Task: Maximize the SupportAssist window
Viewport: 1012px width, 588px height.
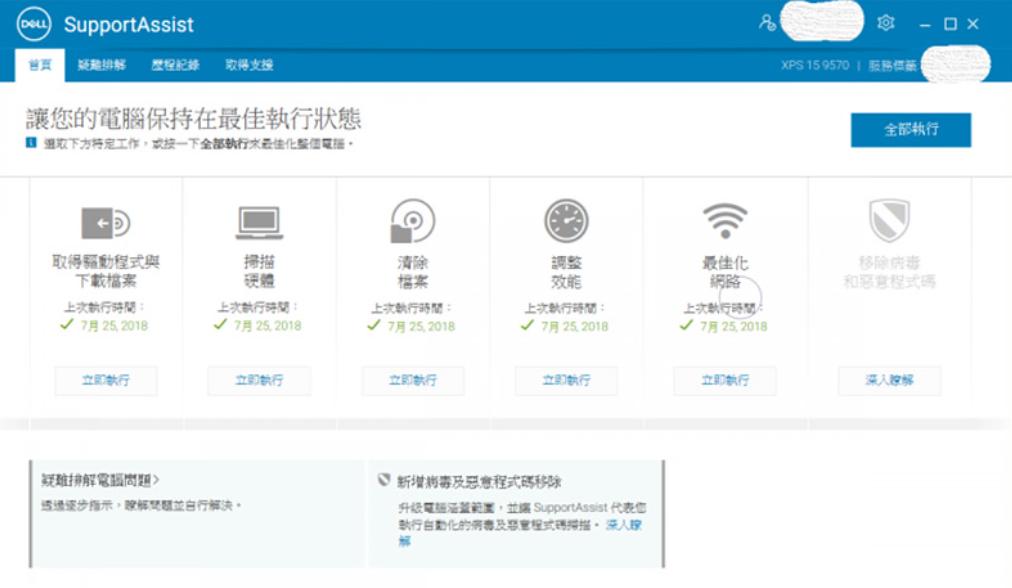Action: [950, 24]
